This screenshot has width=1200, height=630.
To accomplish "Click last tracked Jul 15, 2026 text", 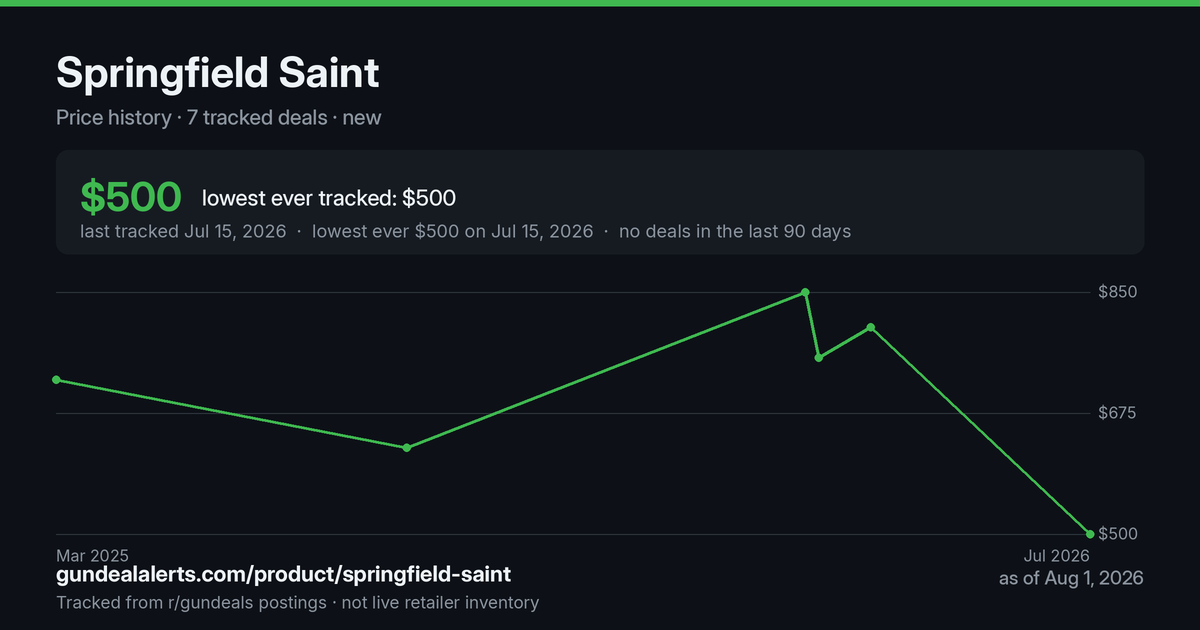I will 183,231.
